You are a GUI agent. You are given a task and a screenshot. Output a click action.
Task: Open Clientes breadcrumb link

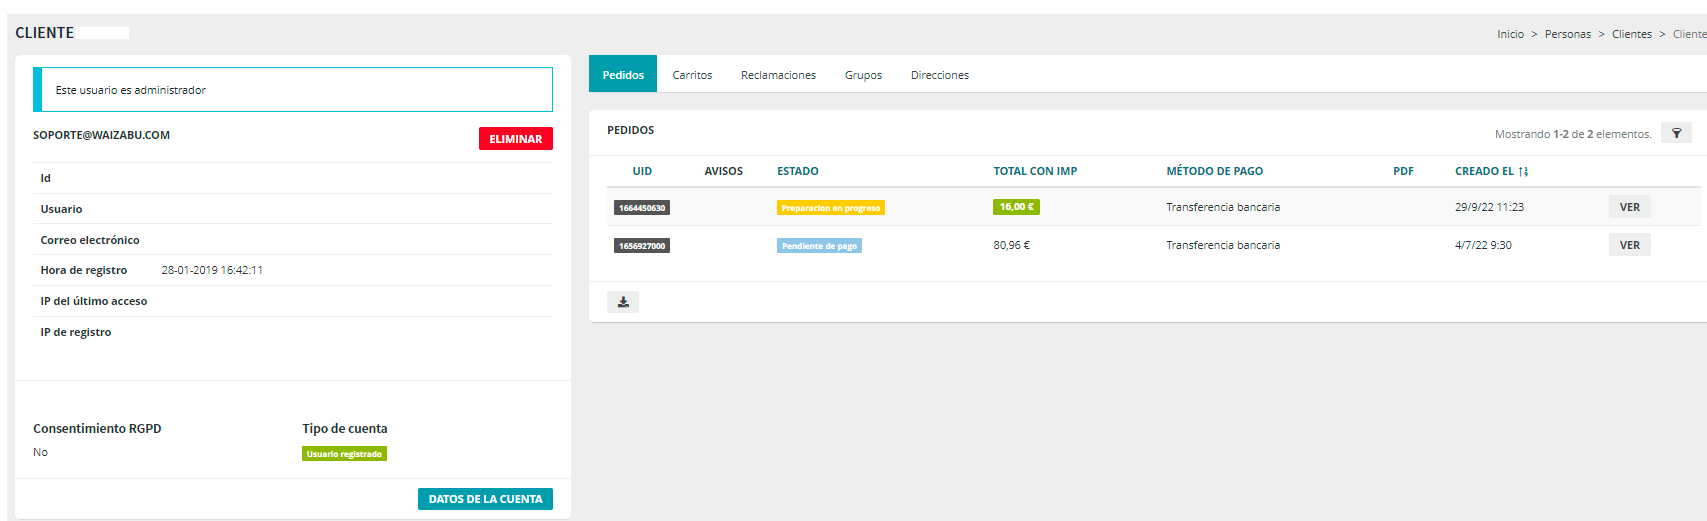[x=1631, y=34]
